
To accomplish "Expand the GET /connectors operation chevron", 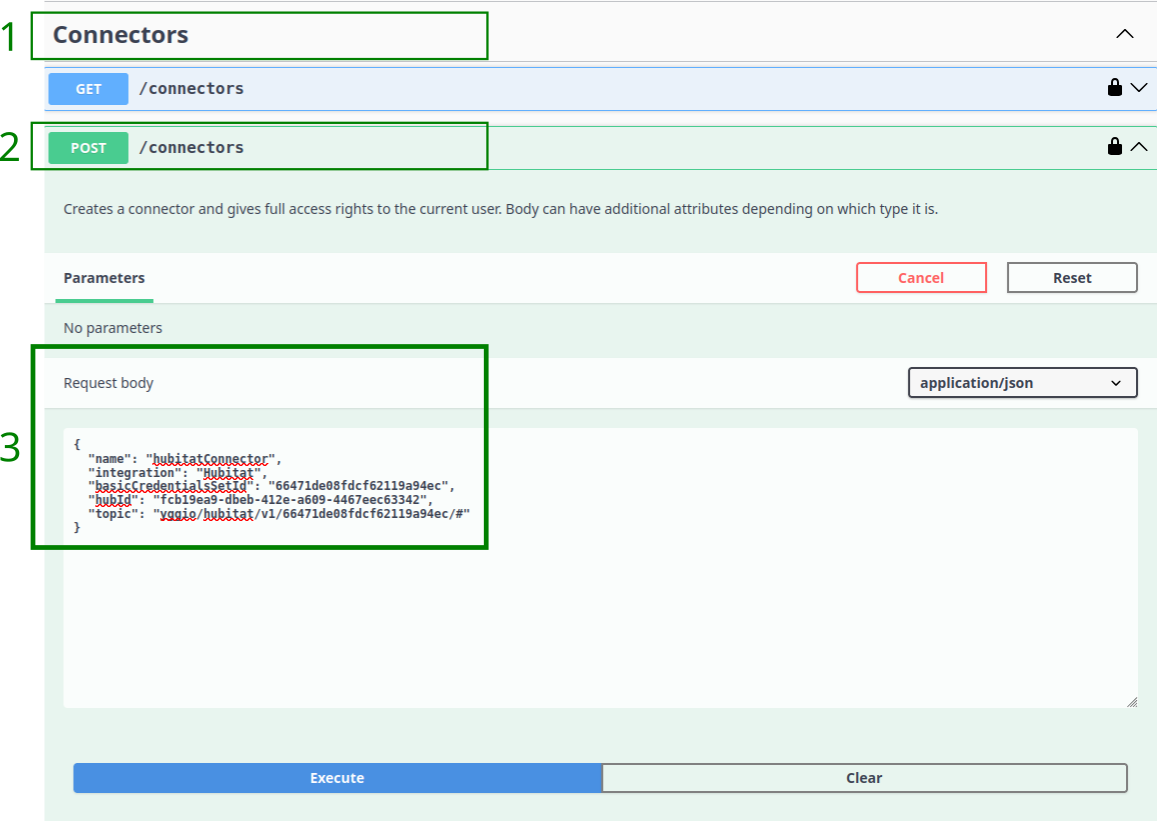I will point(1139,88).
